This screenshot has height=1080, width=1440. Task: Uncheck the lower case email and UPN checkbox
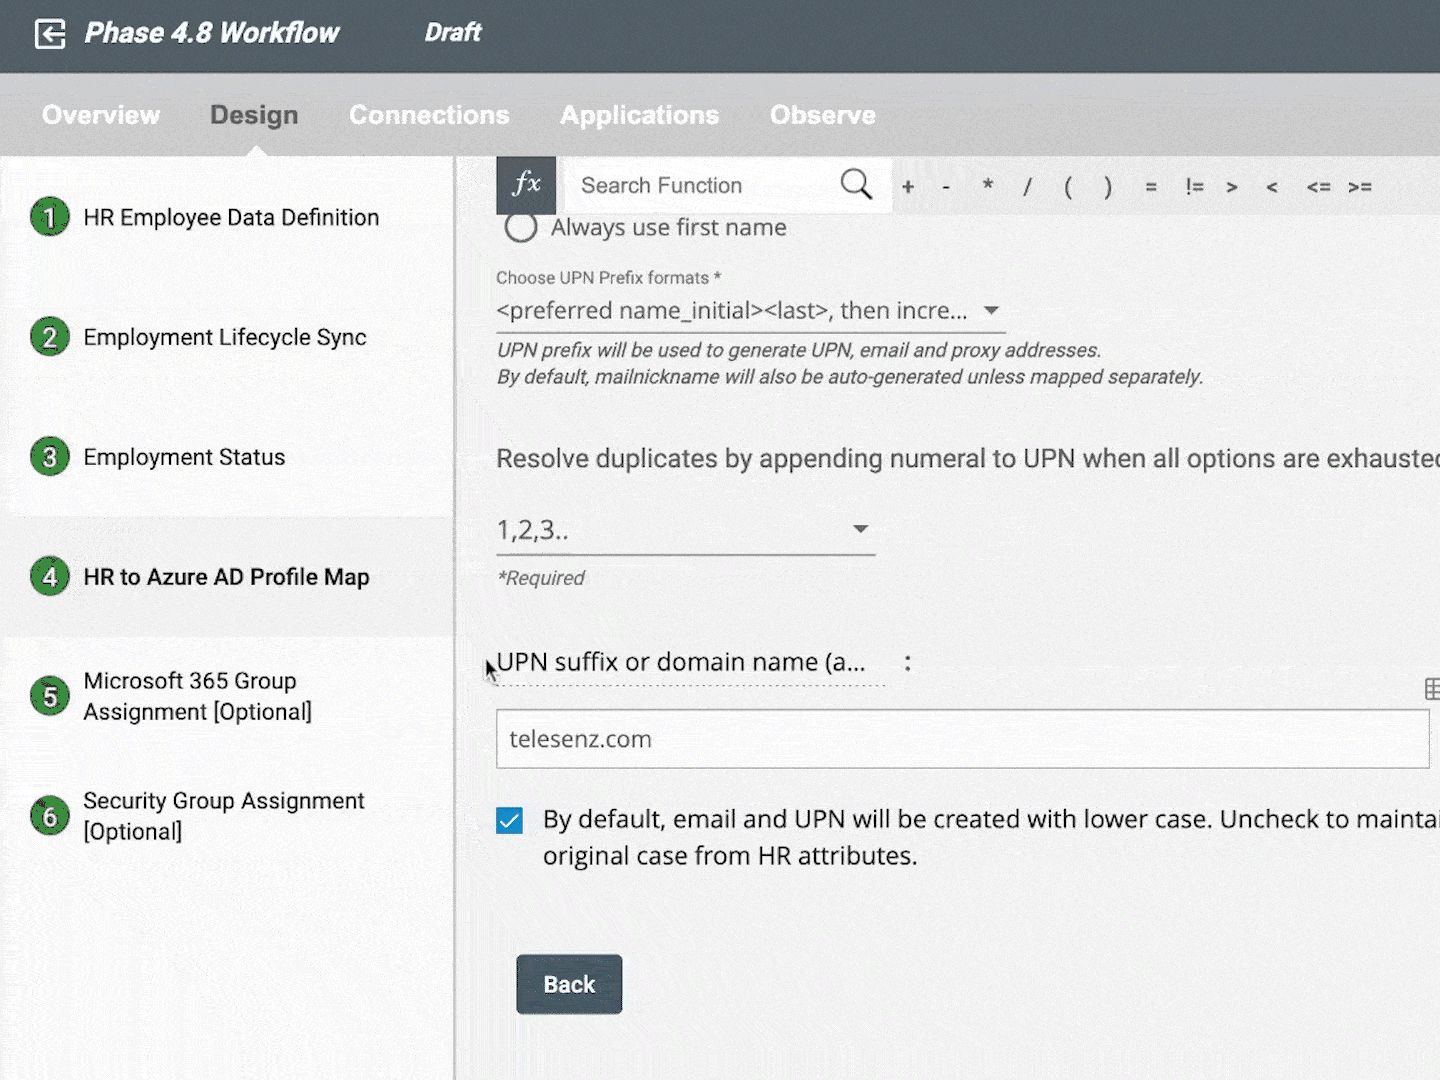510,821
